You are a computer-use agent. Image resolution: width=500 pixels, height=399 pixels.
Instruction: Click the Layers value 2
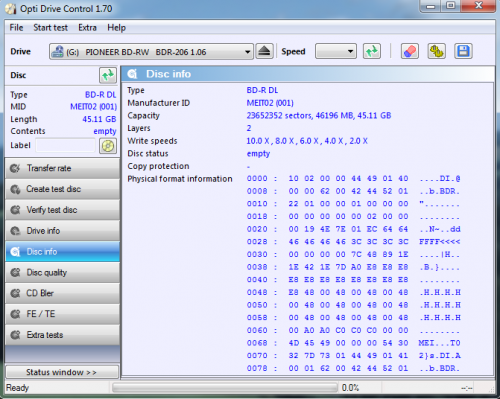pos(249,128)
